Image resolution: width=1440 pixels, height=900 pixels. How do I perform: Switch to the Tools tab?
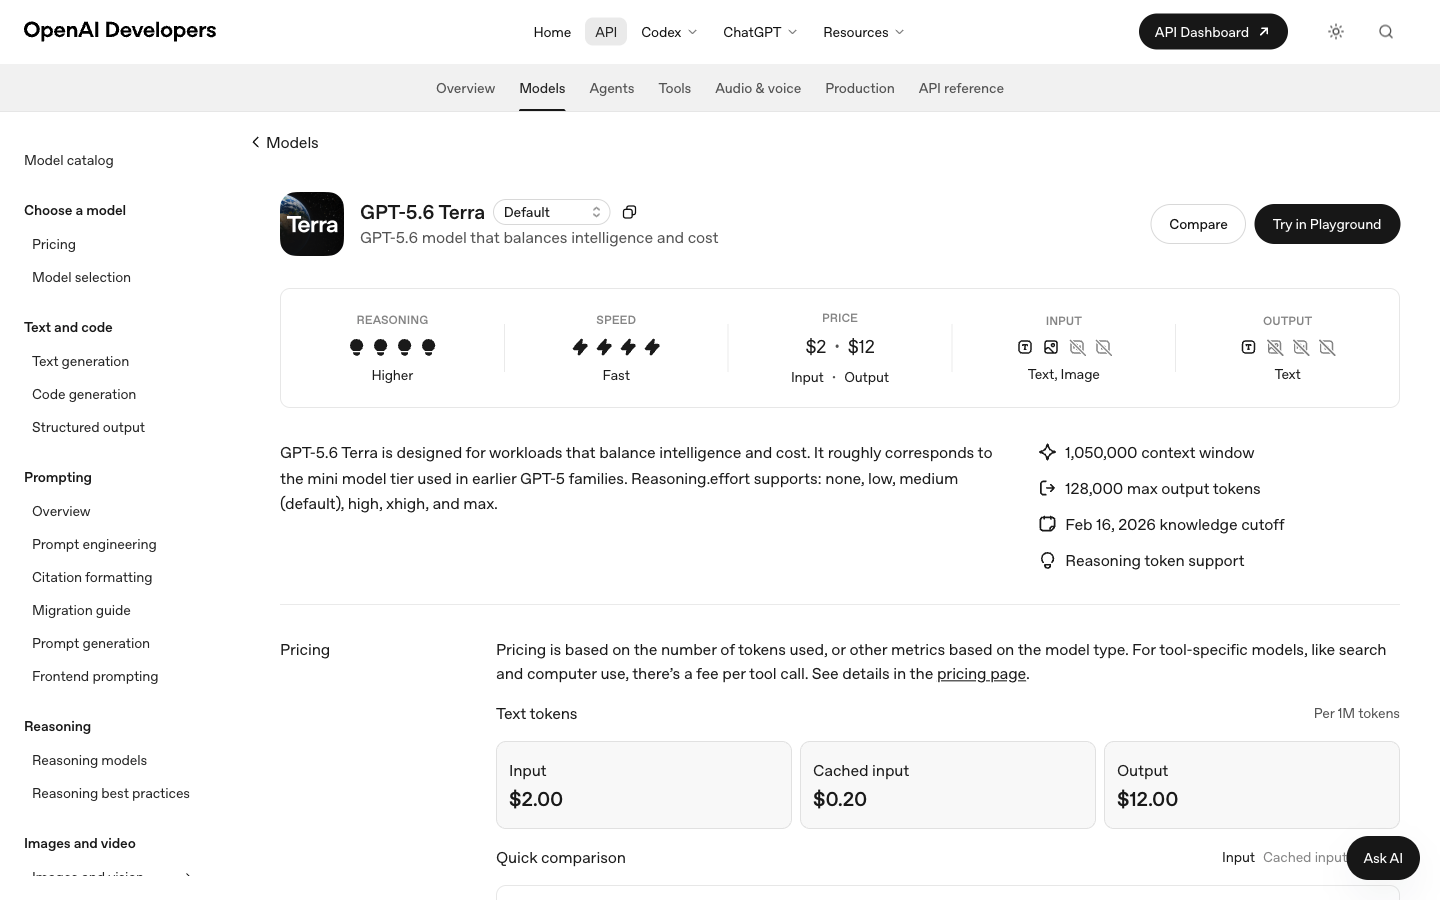point(675,88)
